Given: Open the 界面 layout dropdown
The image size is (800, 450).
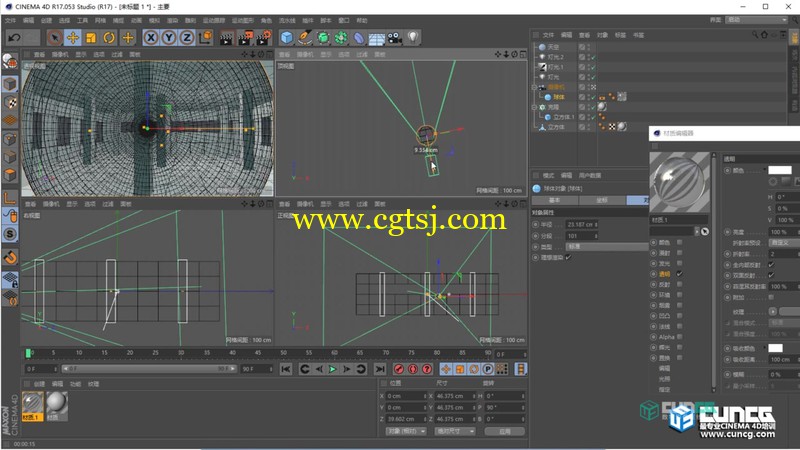Looking at the screenshot, I should [757, 20].
